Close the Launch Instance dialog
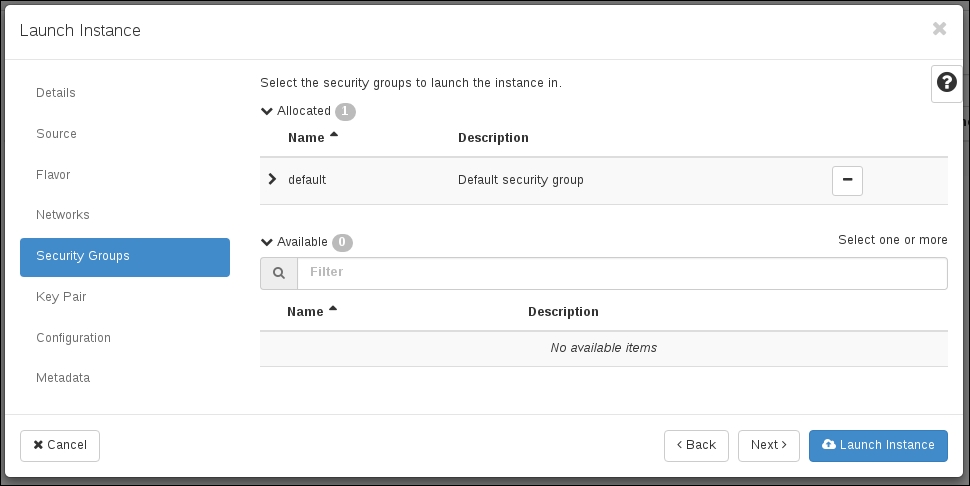Image resolution: width=970 pixels, height=486 pixels. point(939,29)
